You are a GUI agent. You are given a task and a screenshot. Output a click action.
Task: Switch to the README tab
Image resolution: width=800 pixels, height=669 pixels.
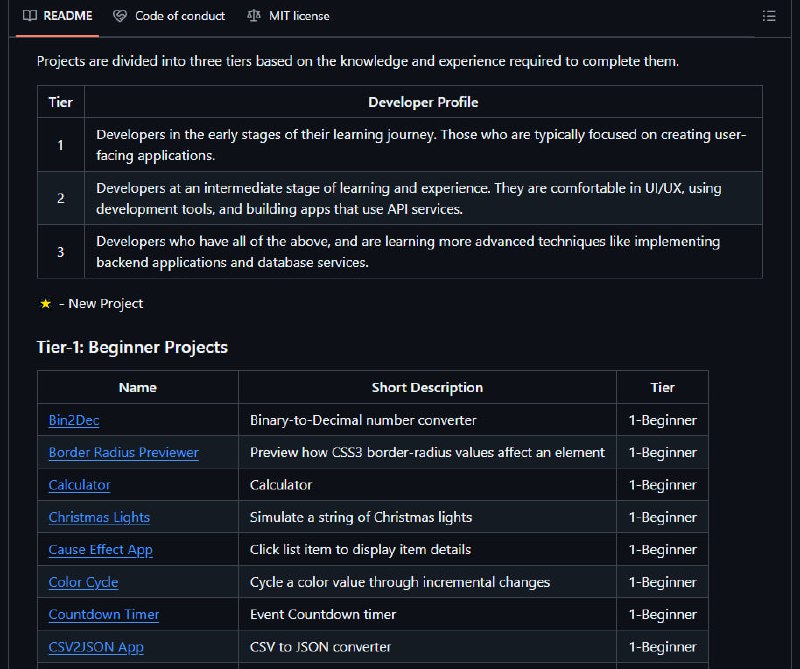(x=58, y=16)
